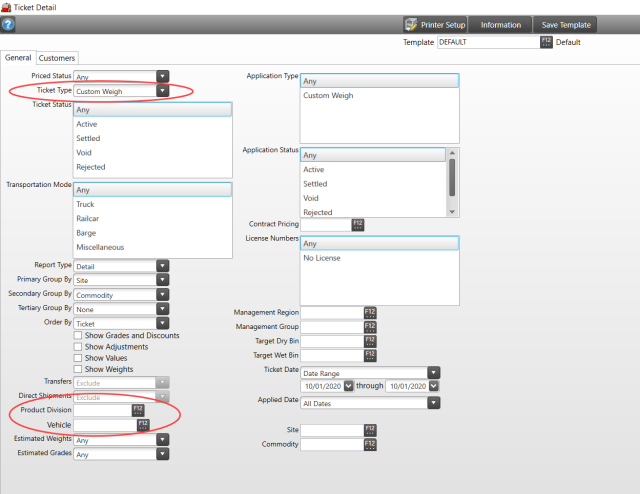
Task: Click the blue help question mark icon
Action: (x=8, y=24)
